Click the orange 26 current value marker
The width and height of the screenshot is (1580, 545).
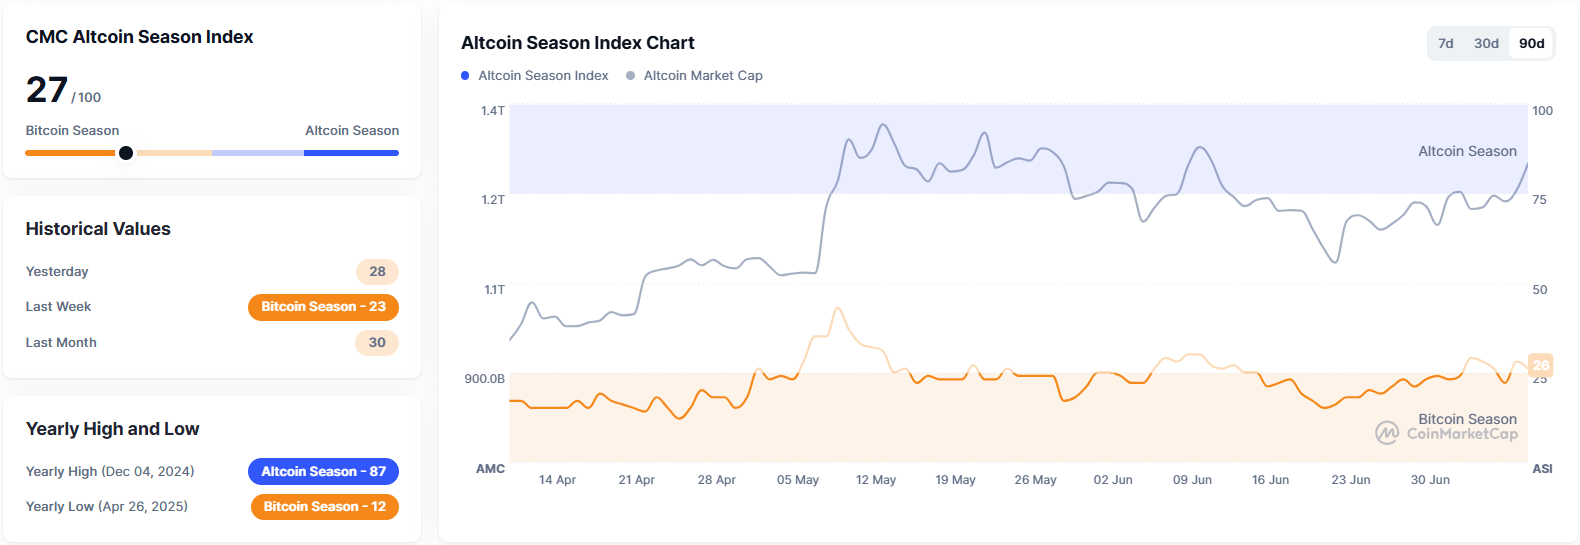(1540, 365)
